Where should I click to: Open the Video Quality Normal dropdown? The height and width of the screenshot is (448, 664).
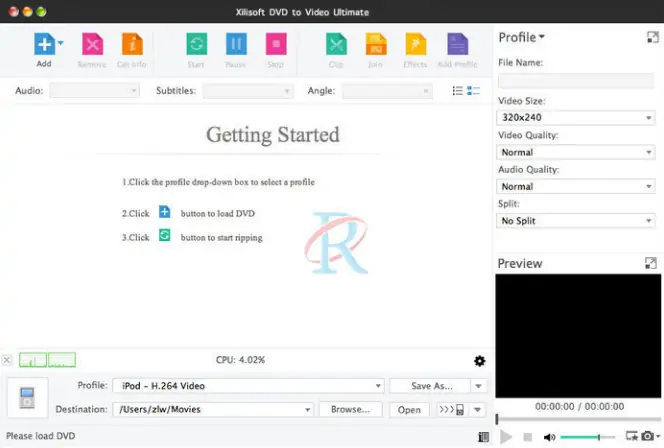click(x=575, y=152)
